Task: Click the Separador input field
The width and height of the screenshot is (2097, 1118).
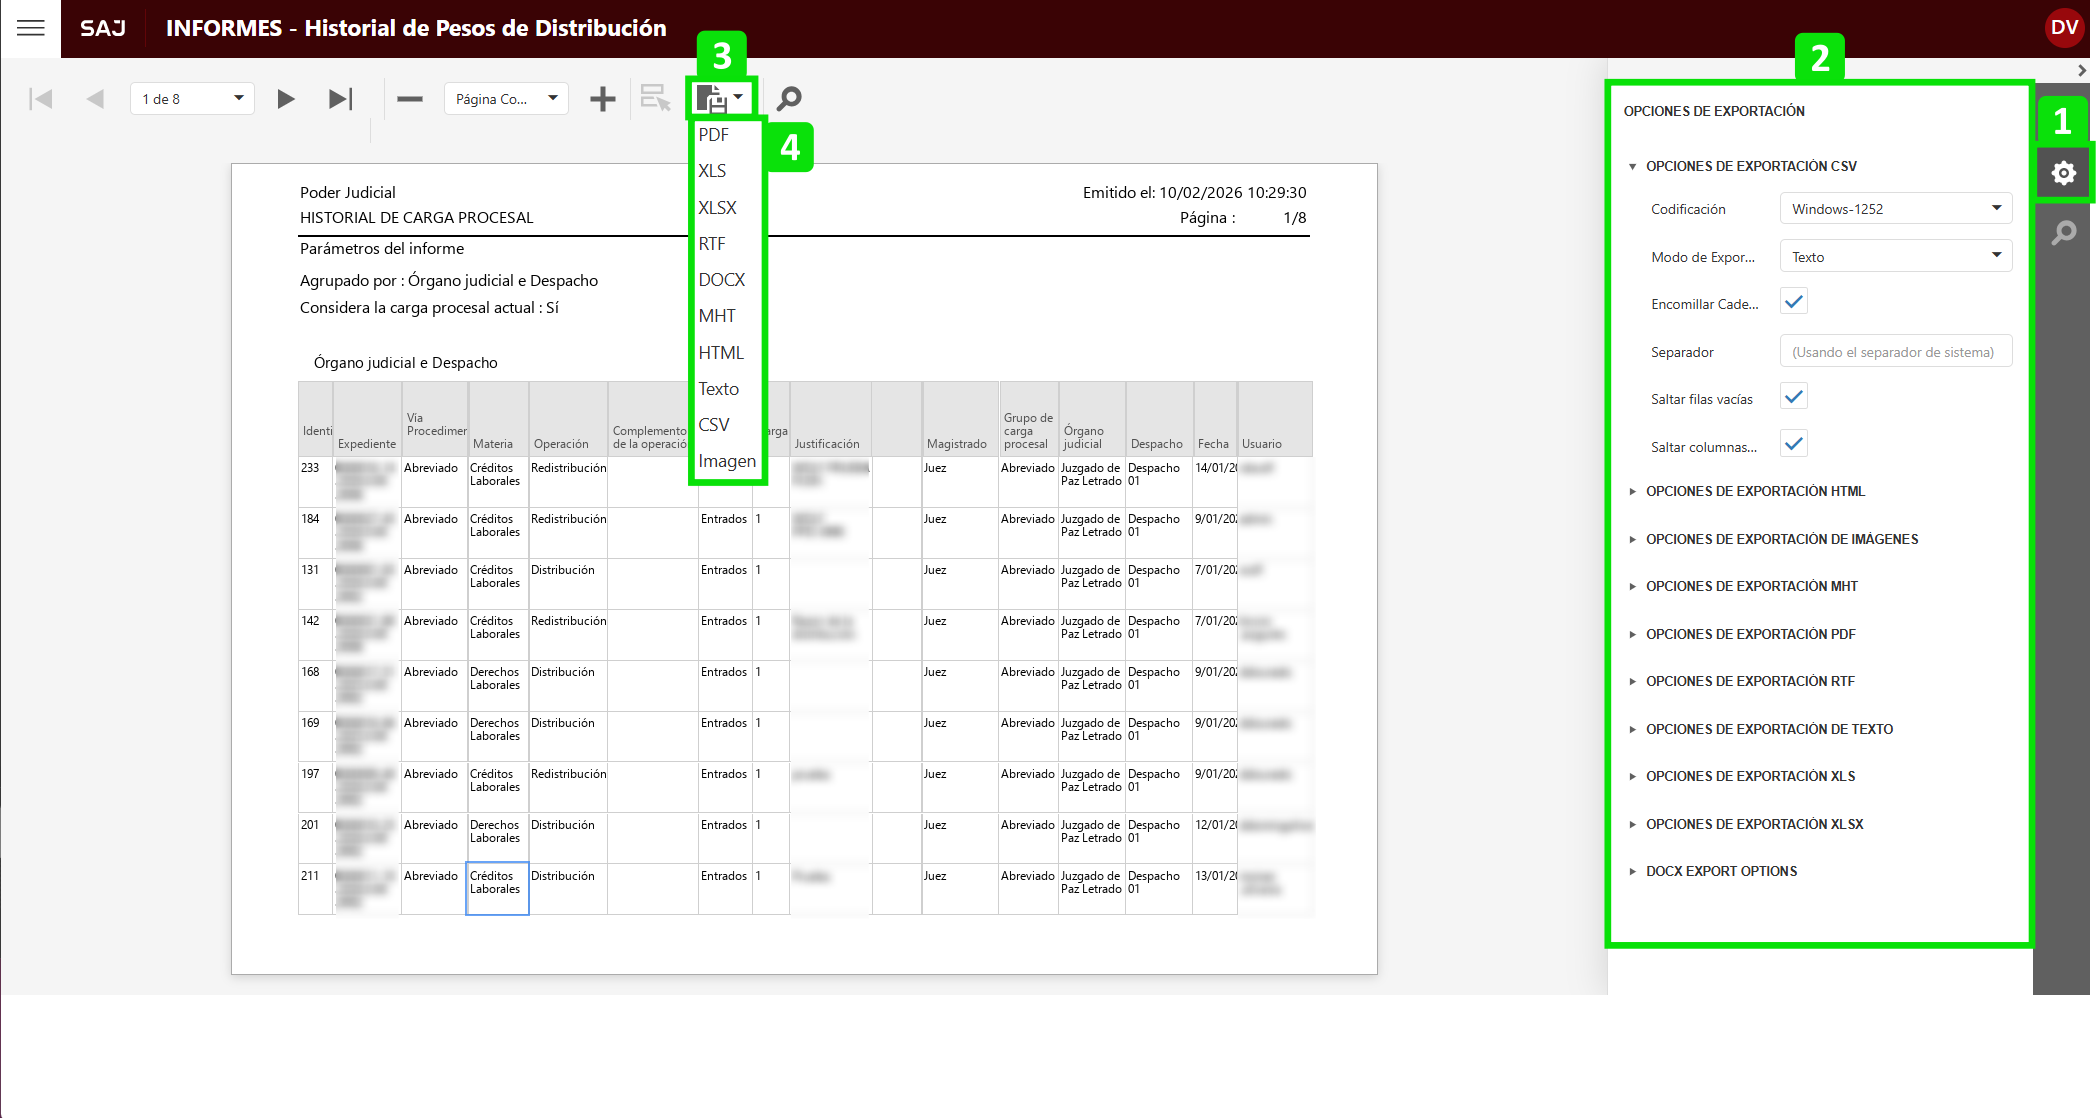Action: pyautogui.click(x=1895, y=352)
